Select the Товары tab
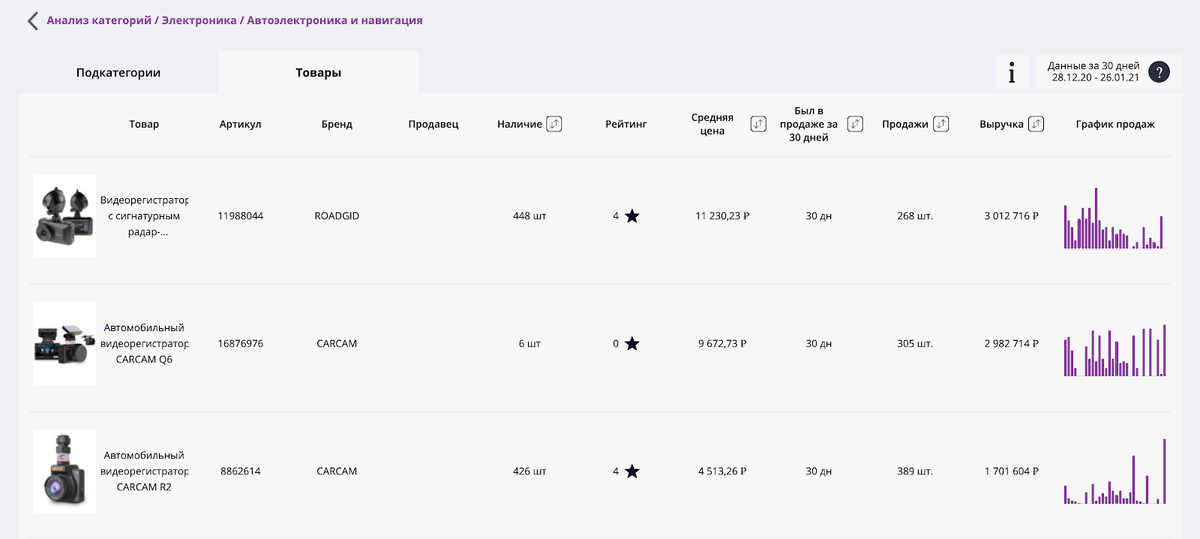 click(x=318, y=73)
